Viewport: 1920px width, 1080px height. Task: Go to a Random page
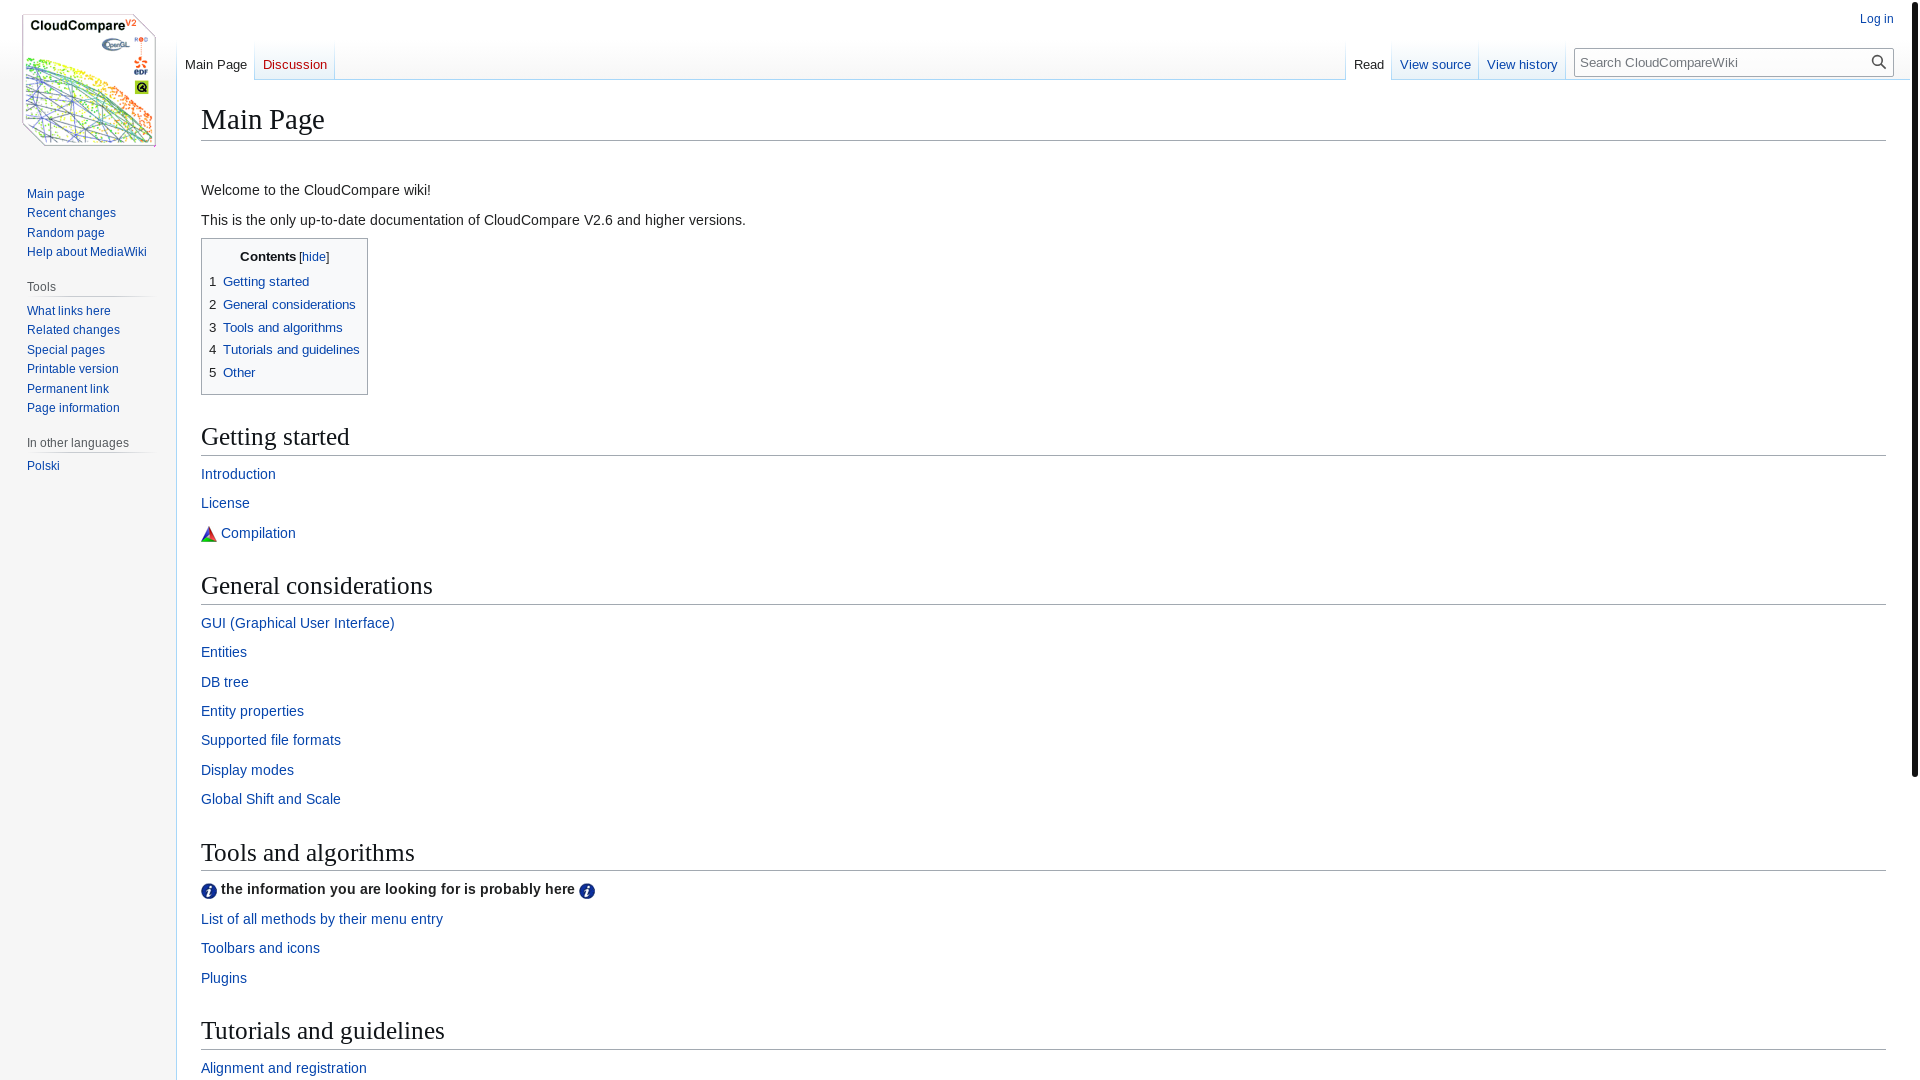(x=66, y=233)
